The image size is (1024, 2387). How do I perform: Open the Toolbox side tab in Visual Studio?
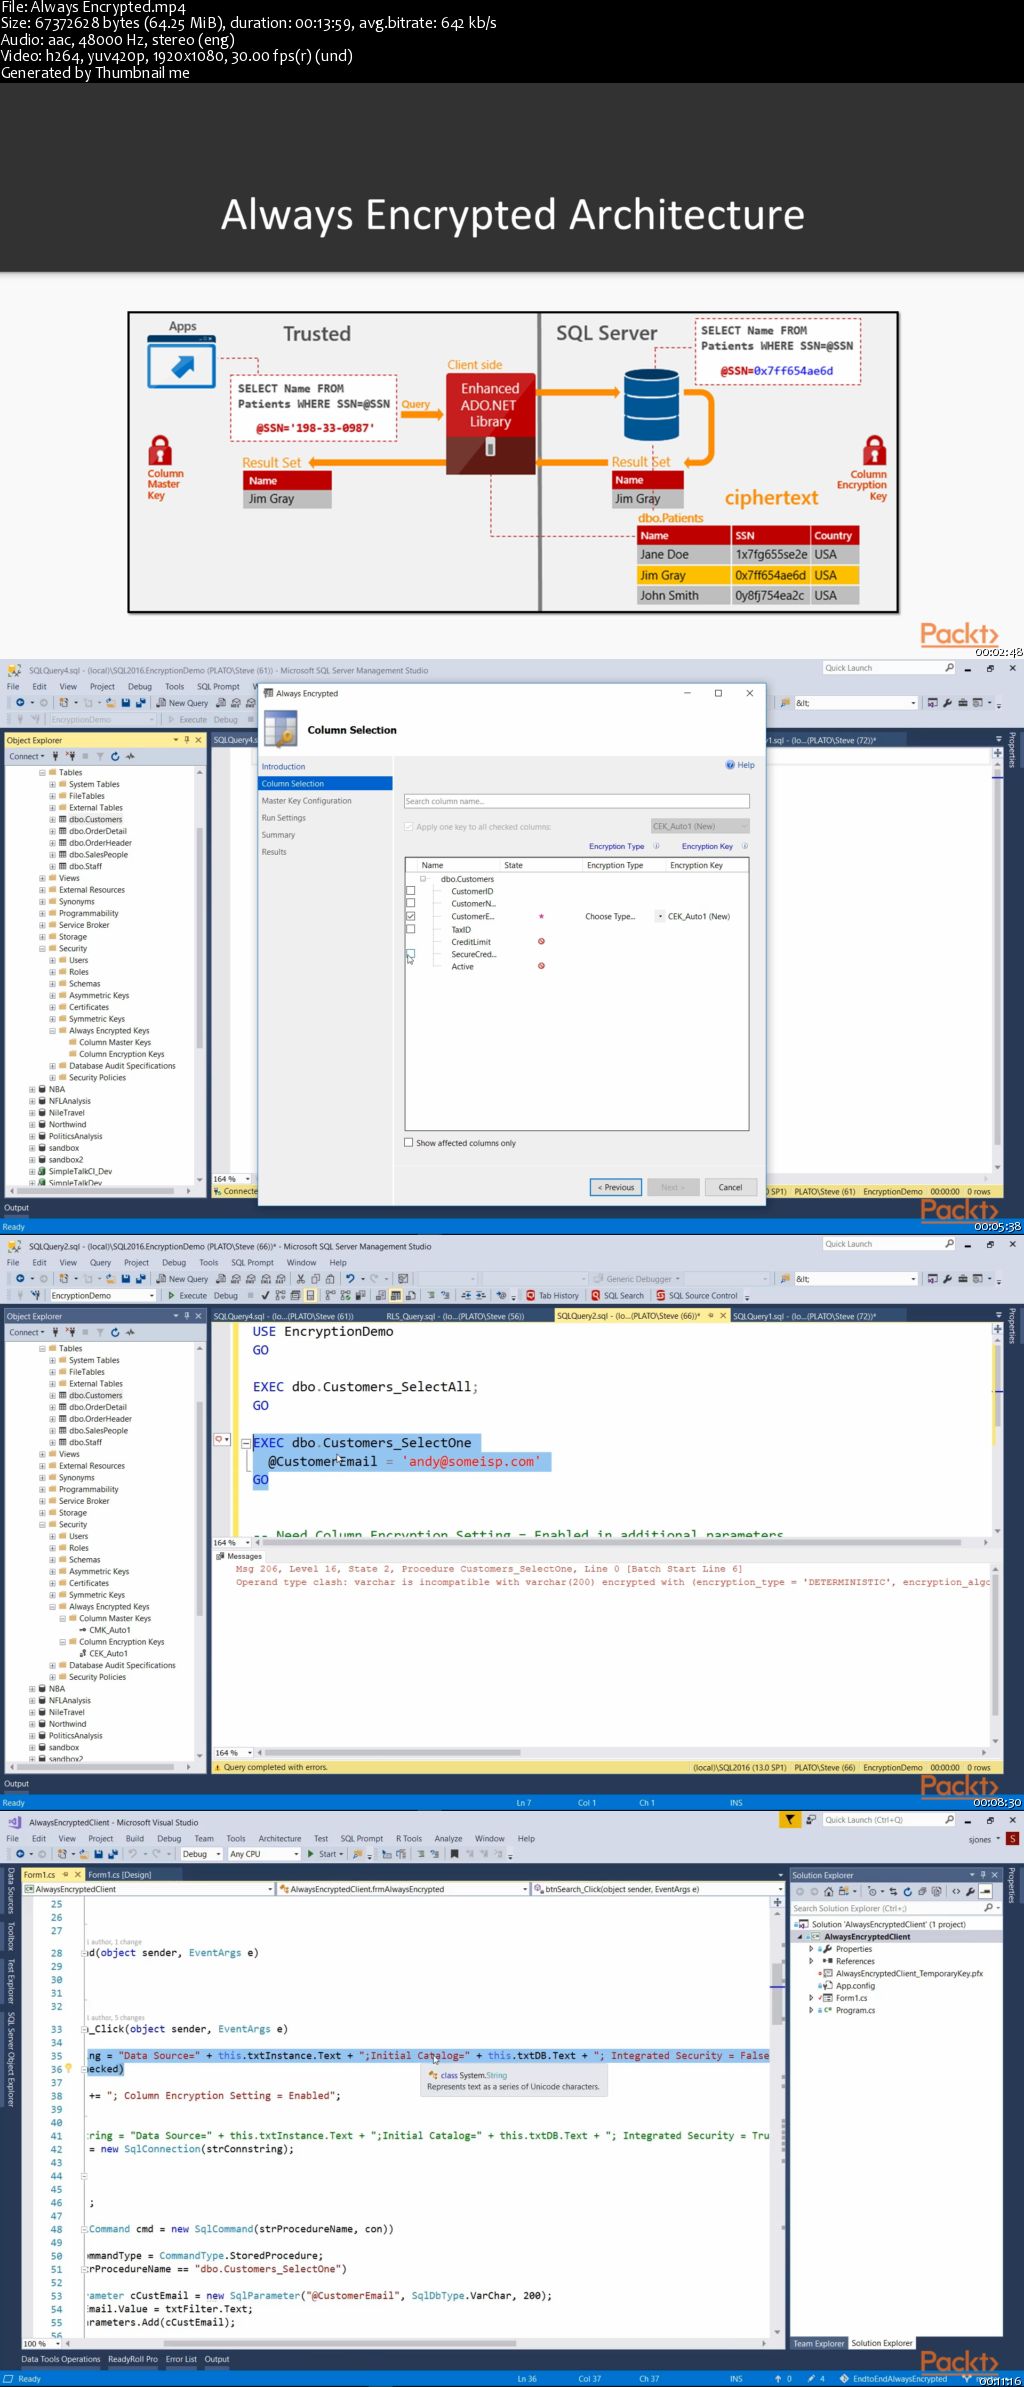pos(11,1937)
